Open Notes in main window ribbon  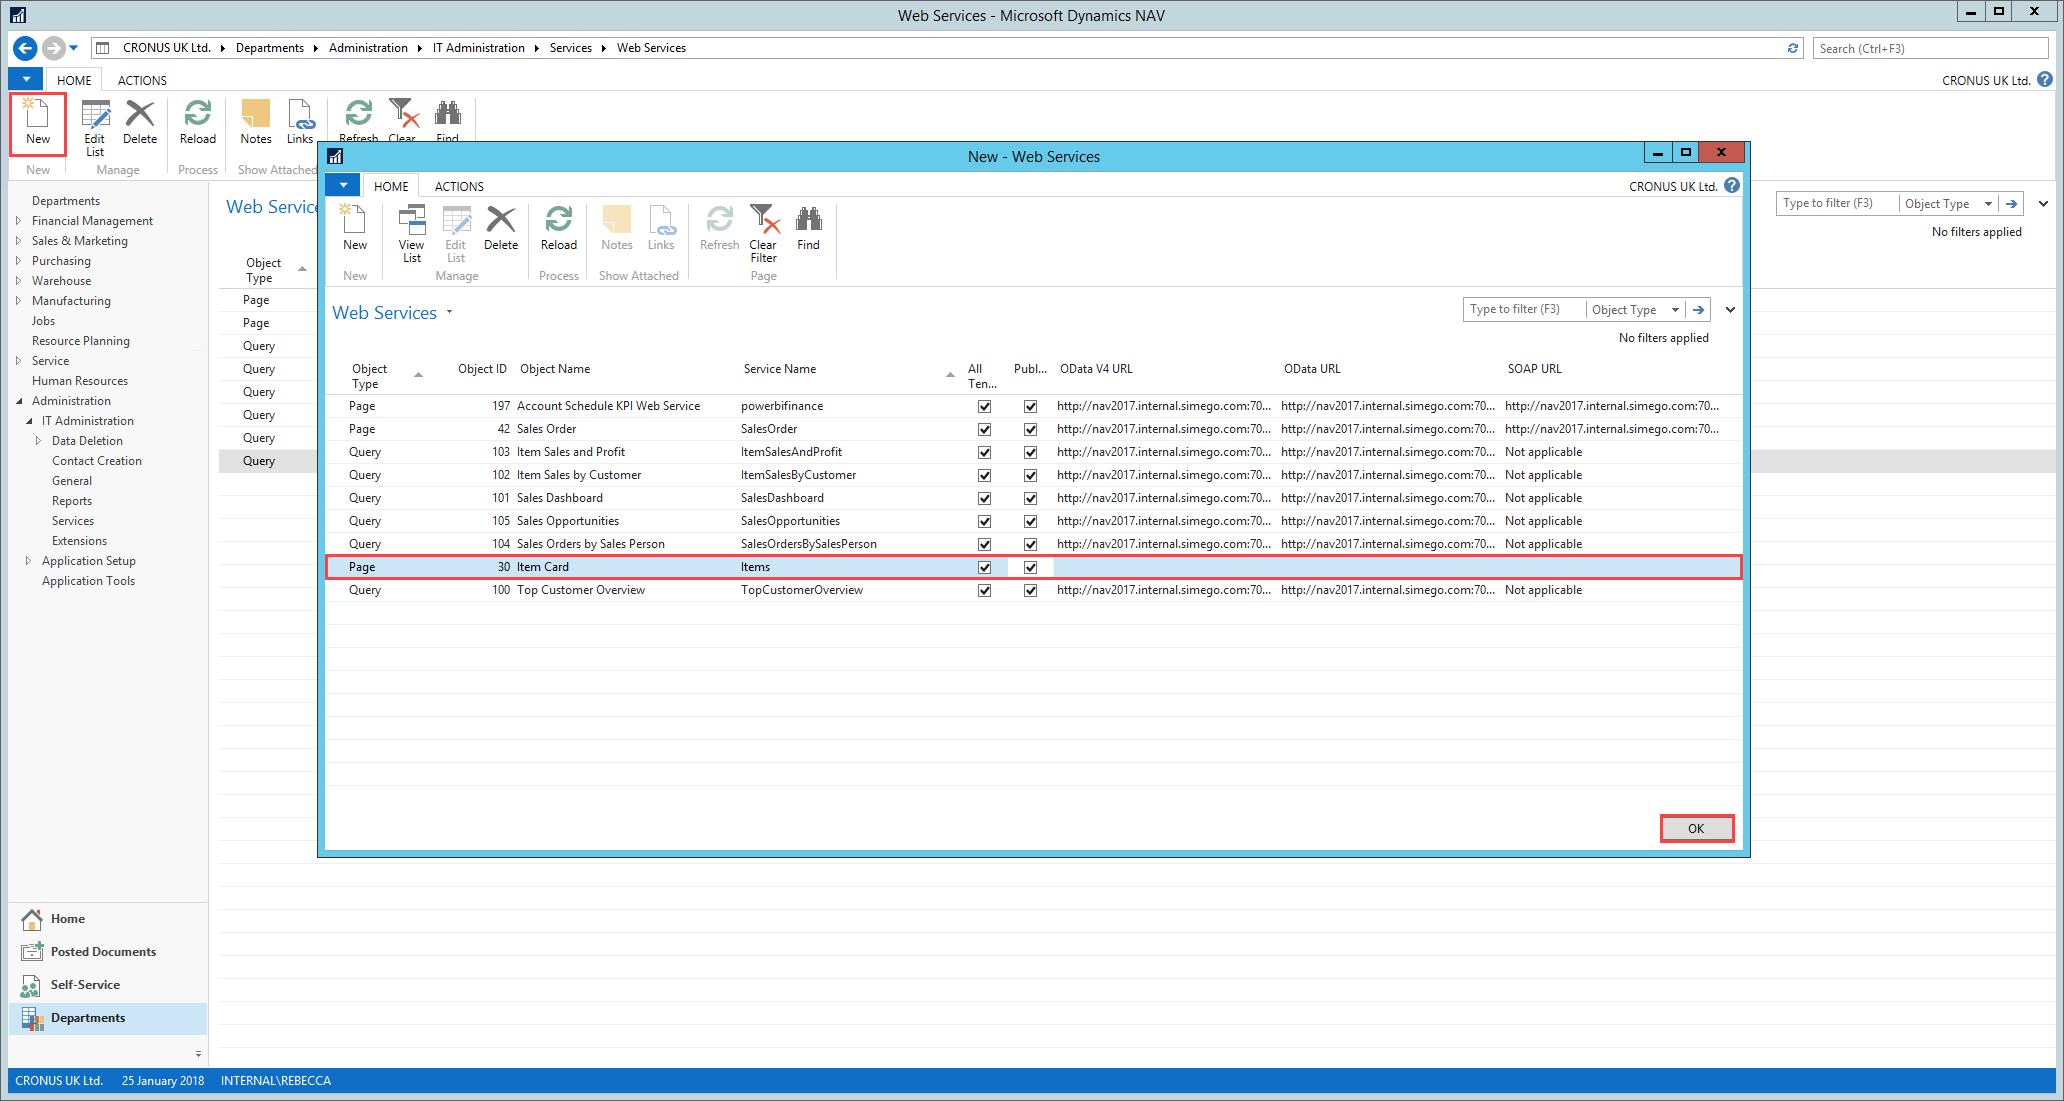tap(256, 123)
